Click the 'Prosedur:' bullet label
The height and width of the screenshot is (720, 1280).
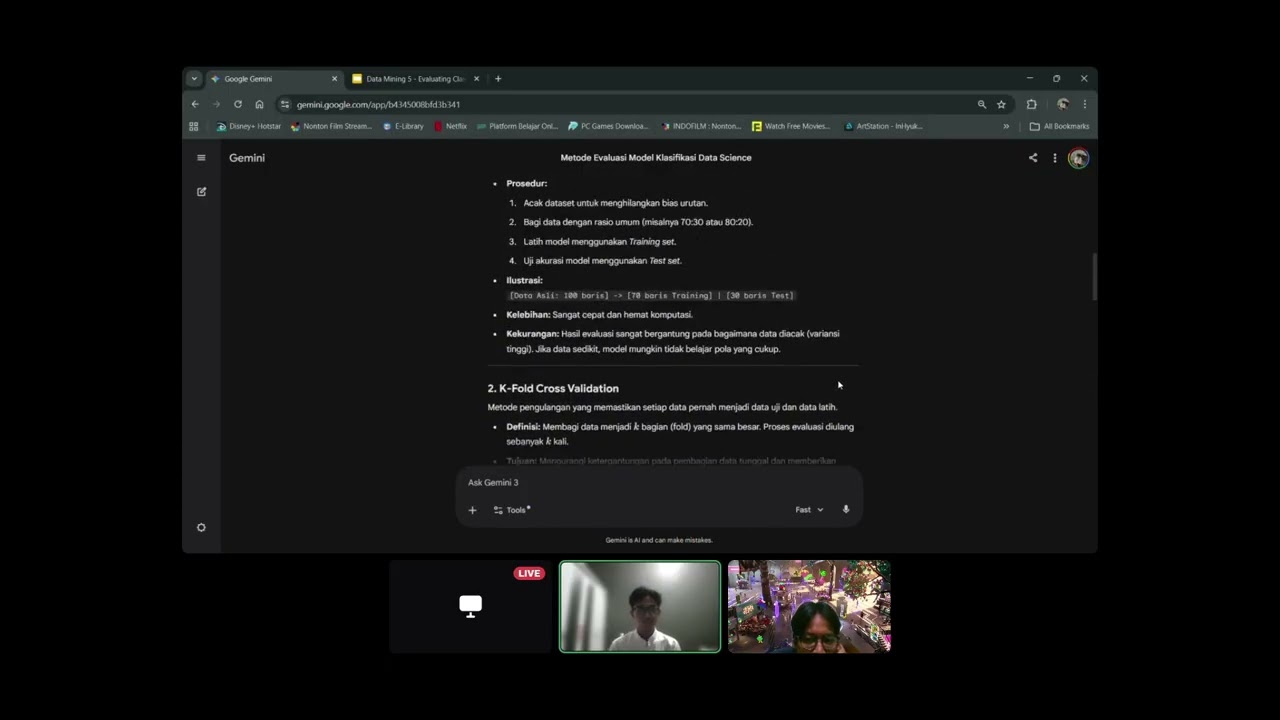[x=526, y=183]
